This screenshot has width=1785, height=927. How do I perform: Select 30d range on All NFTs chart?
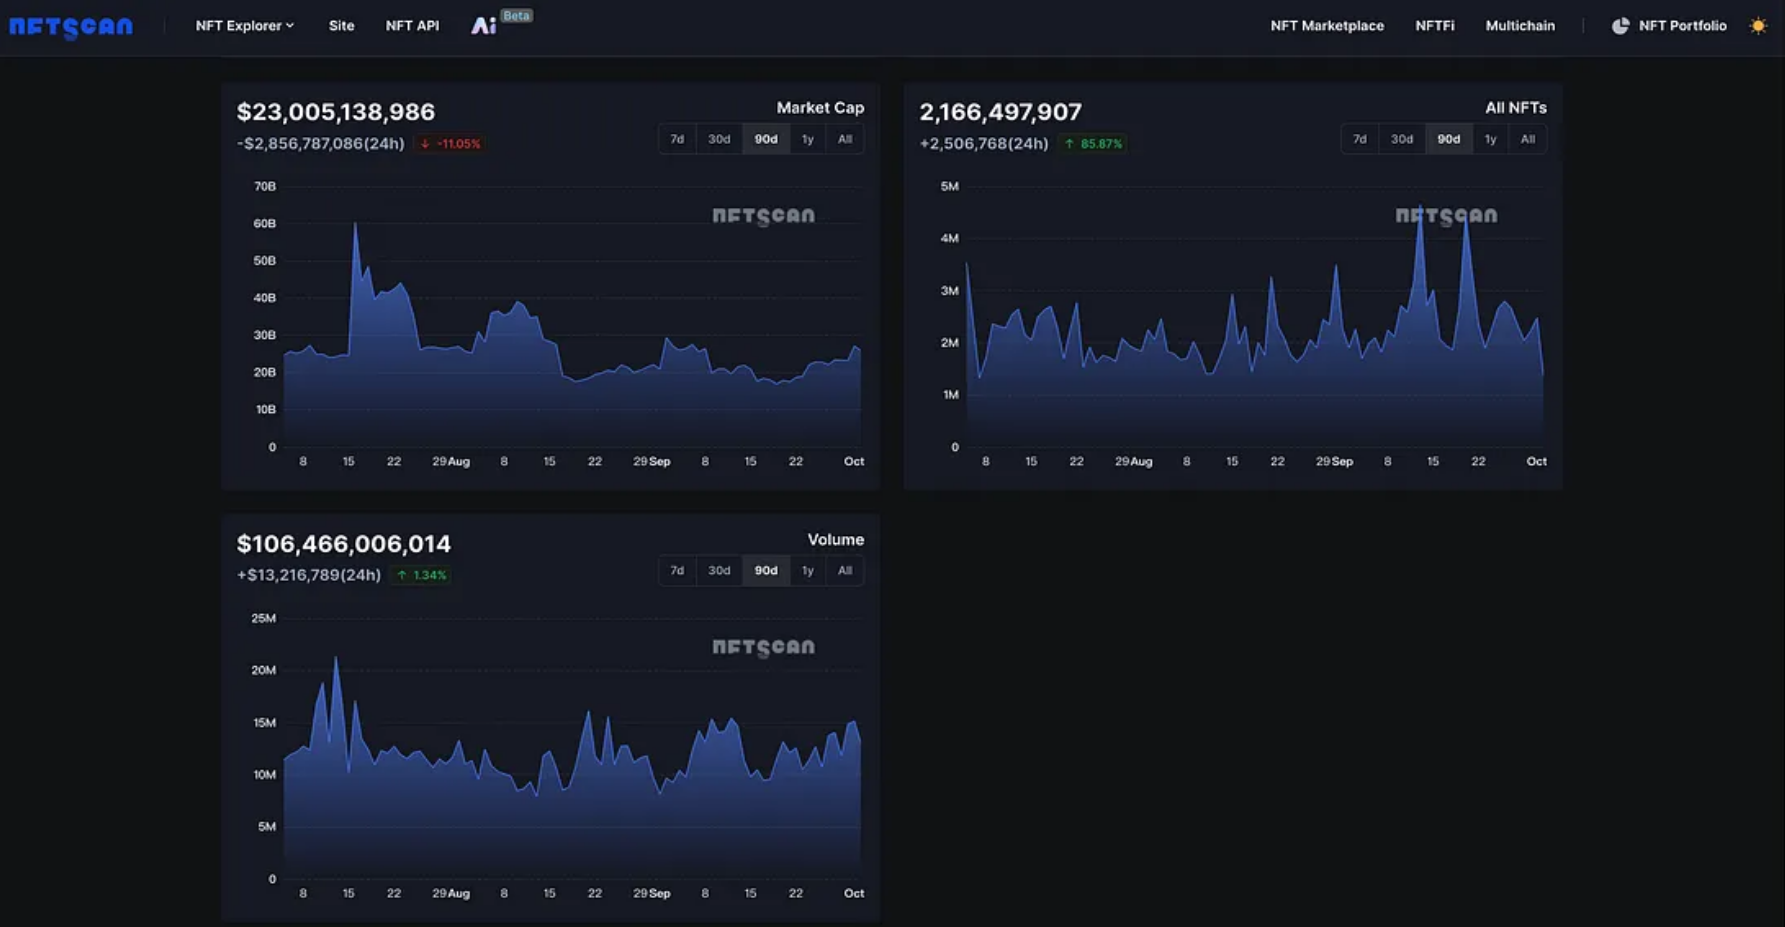[x=1402, y=139]
